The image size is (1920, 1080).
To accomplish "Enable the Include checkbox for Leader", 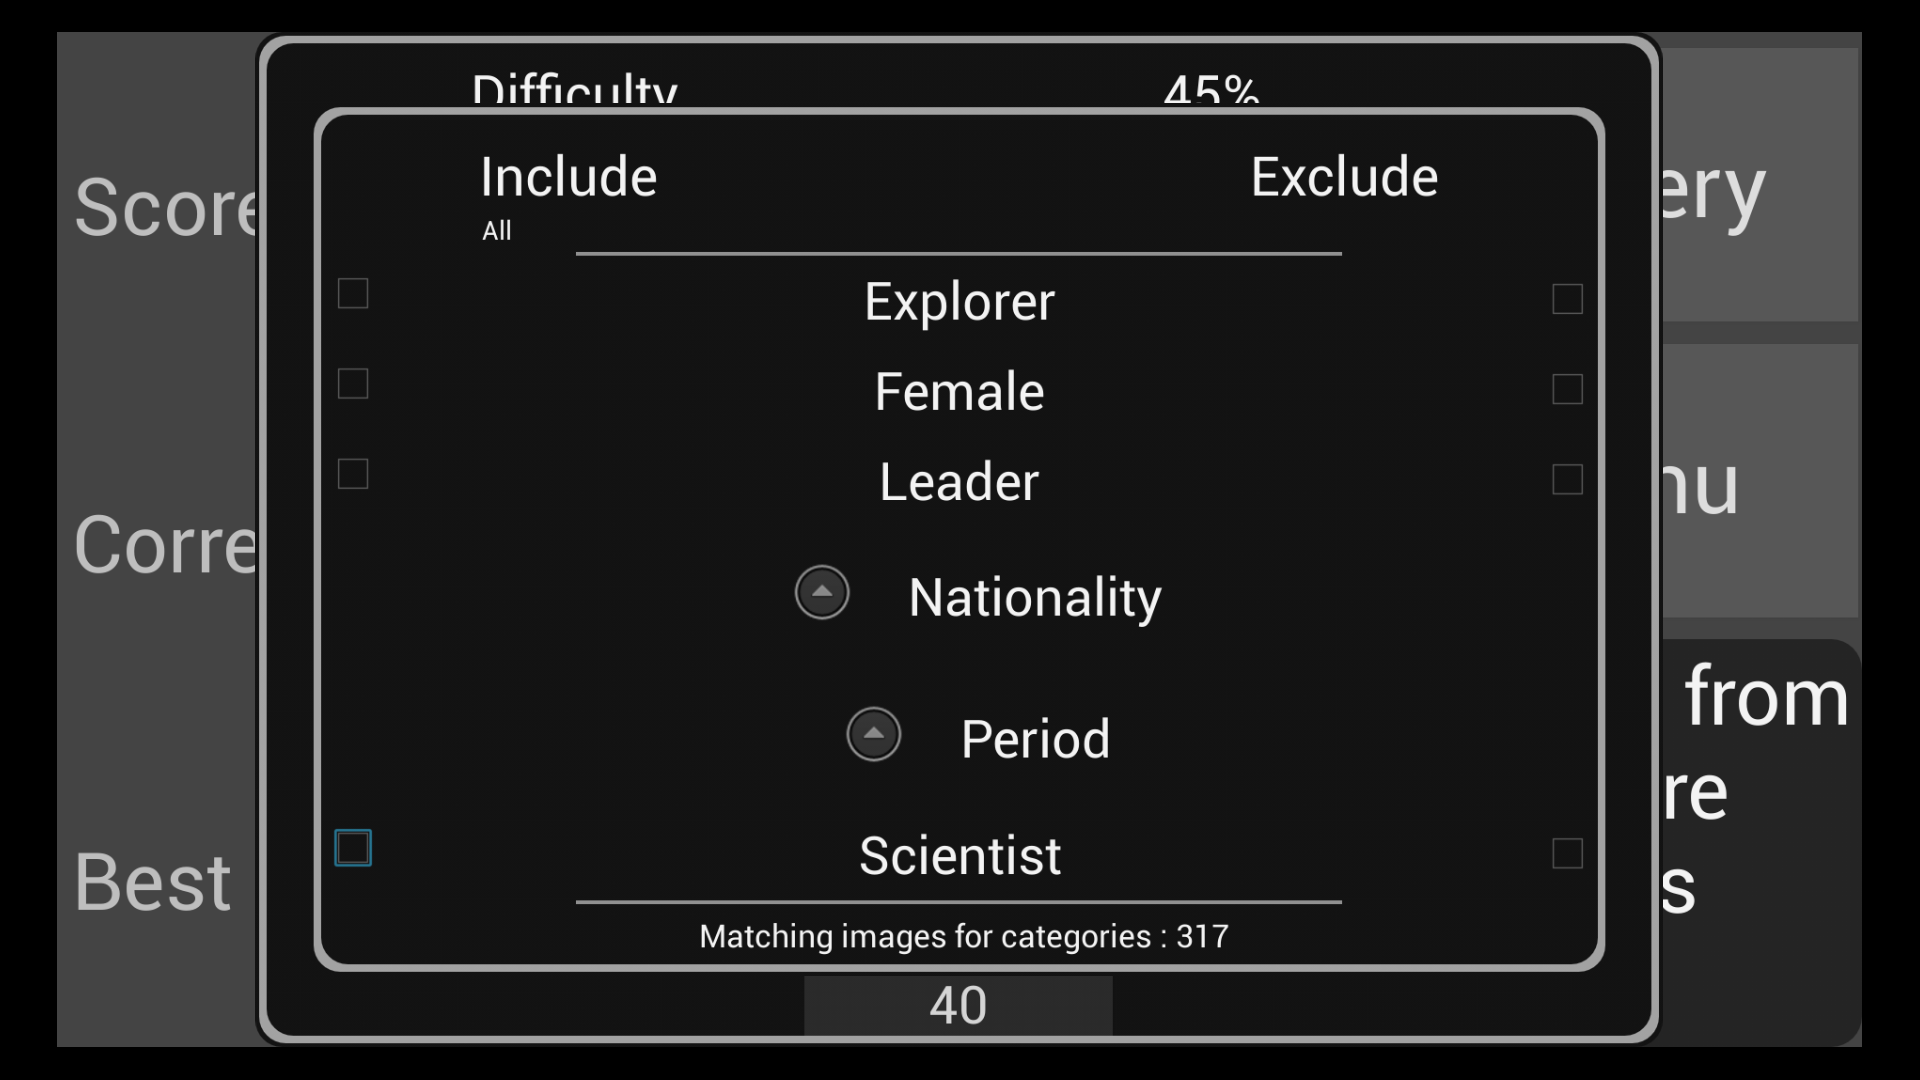I will coord(353,474).
